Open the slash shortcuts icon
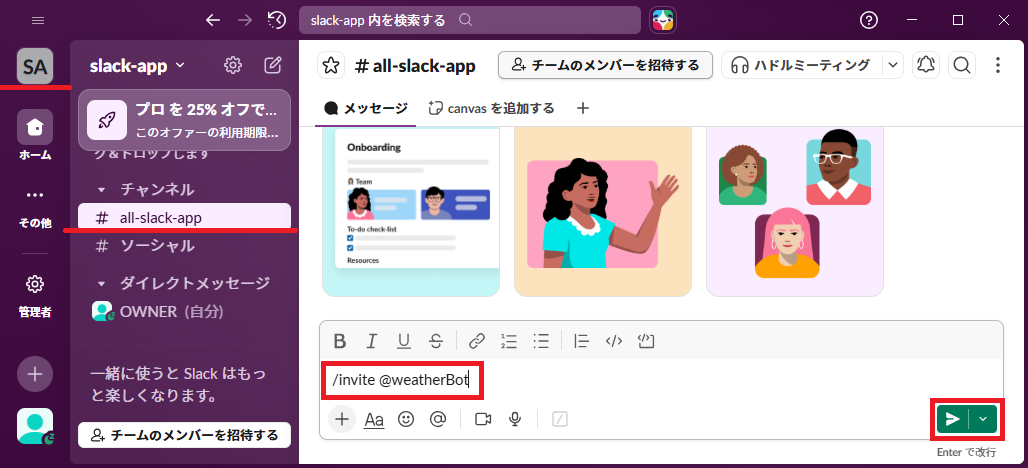 click(x=559, y=419)
